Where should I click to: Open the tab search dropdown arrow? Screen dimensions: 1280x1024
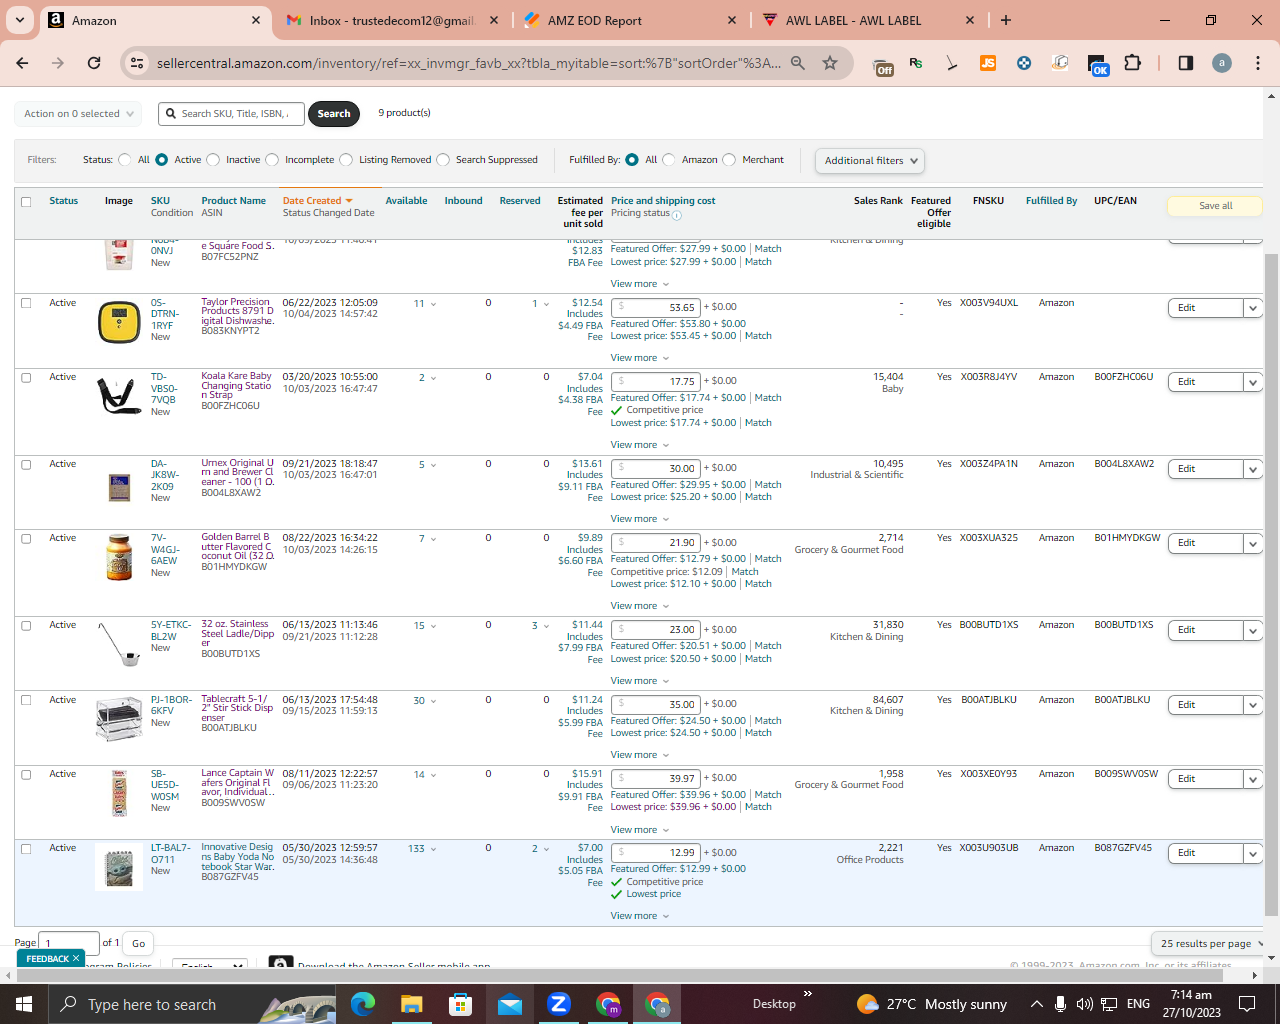click(x=20, y=20)
